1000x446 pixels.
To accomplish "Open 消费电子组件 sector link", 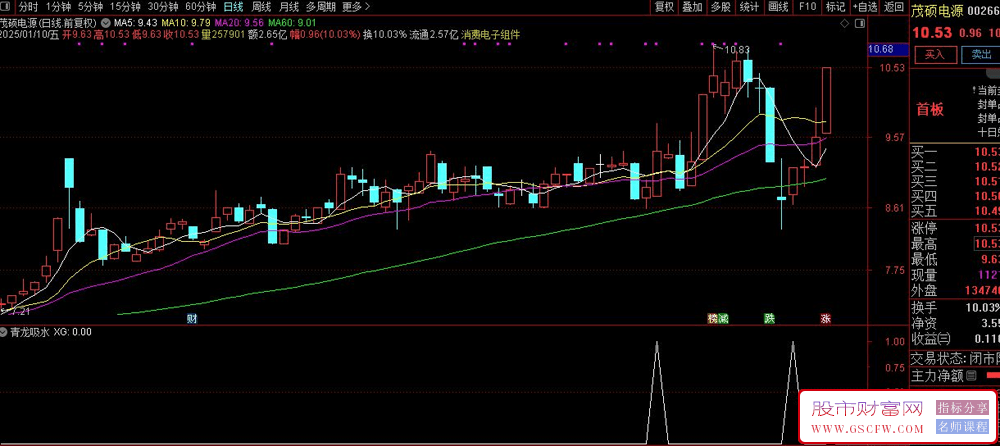I will point(490,34).
